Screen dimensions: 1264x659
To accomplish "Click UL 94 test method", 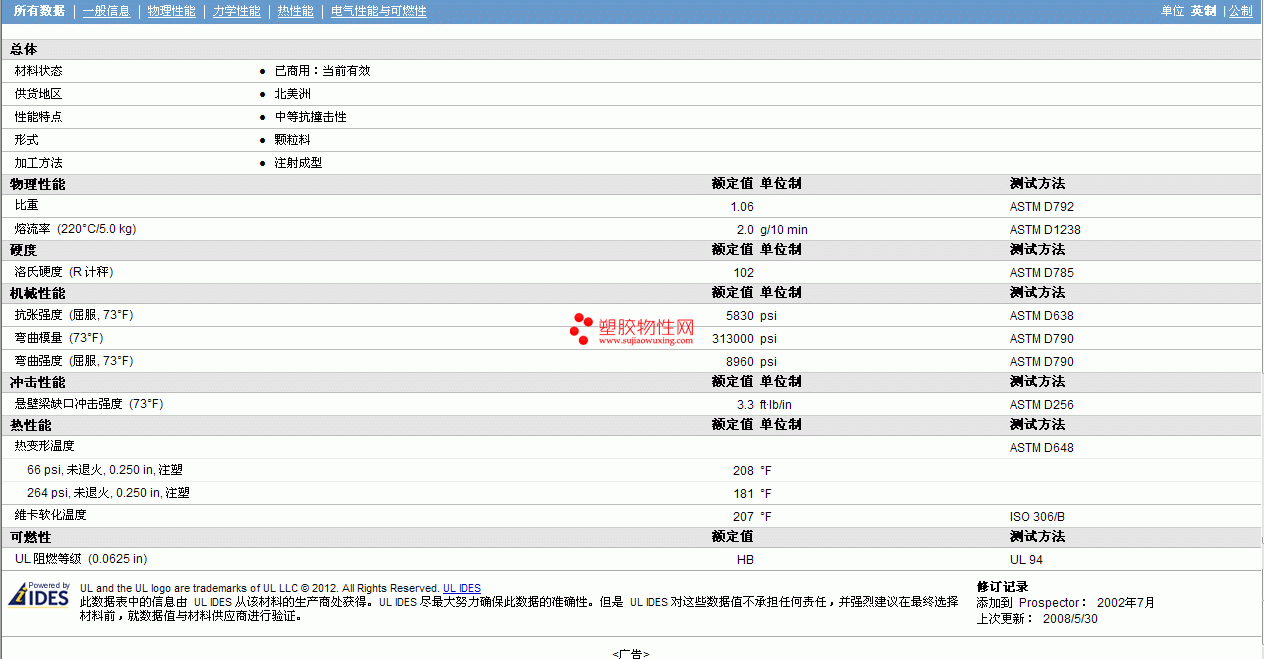I will [x=1026, y=560].
